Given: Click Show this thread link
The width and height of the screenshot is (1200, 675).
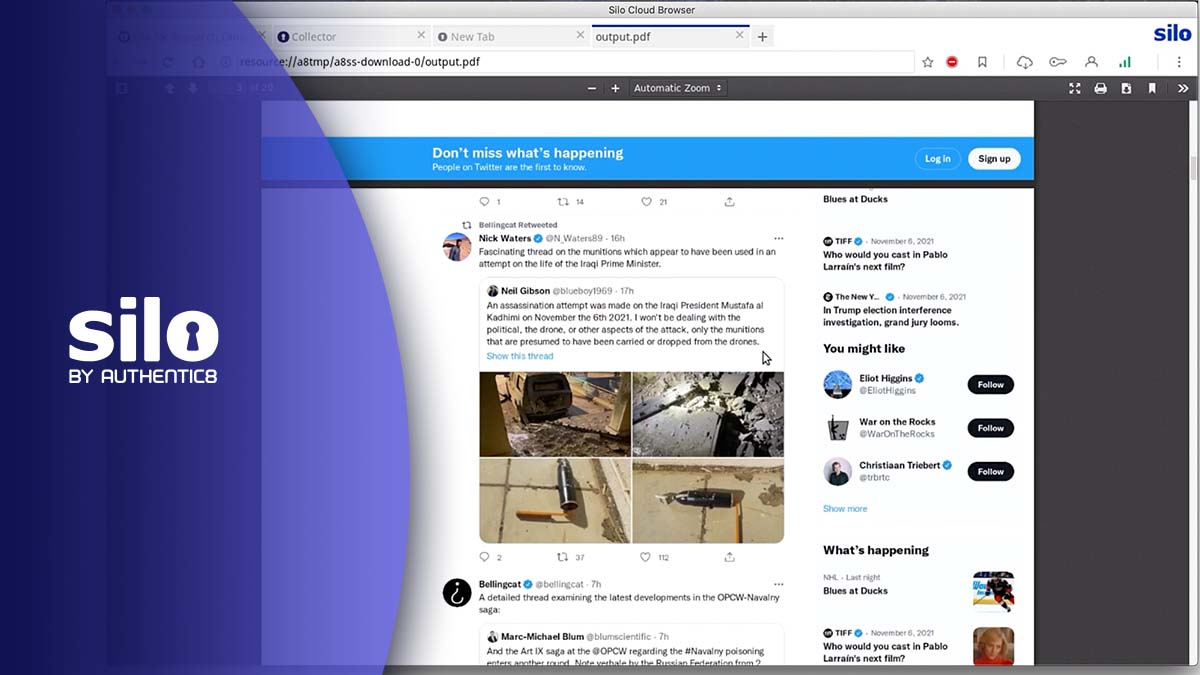Looking at the screenshot, I should (x=520, y=356).
